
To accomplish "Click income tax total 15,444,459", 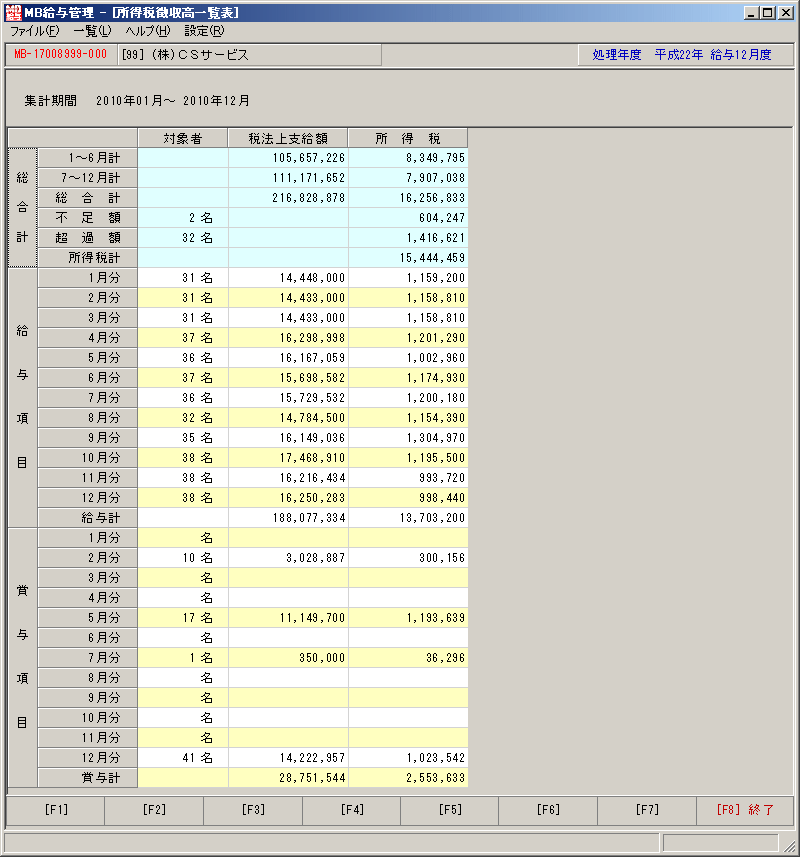I will click(408, 258).
